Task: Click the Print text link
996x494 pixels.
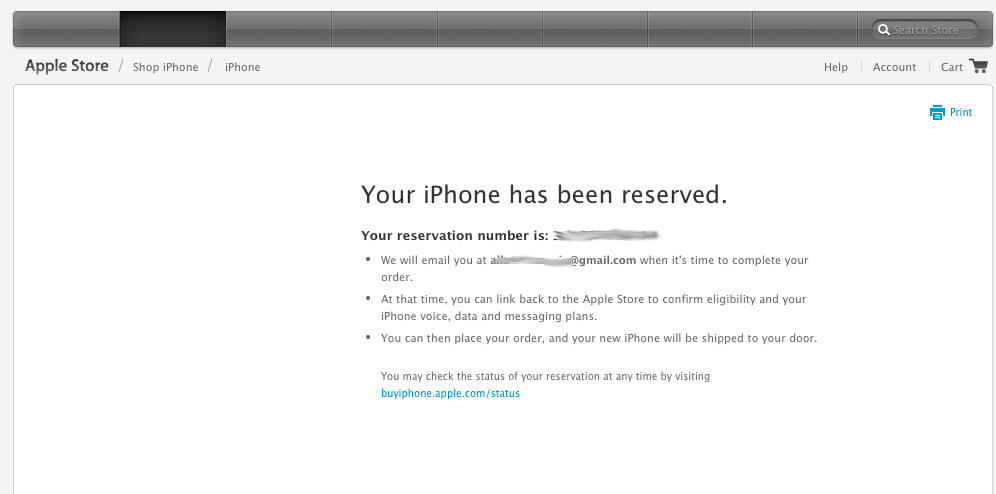Action: tap(960, 112)
